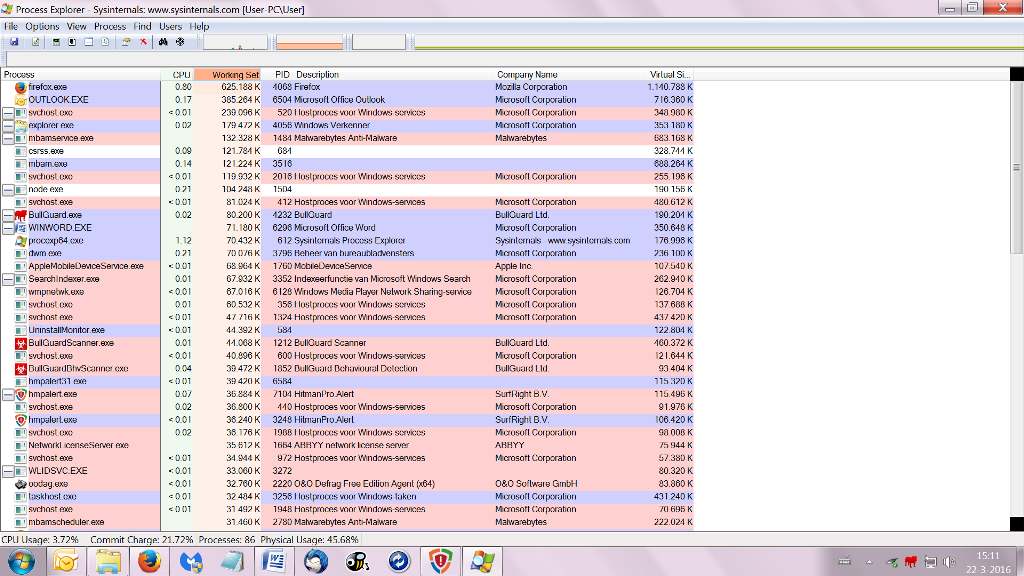Click the volume icon in system tray
This screenshot has height=576, width=1024.
[x=949, y=562]
